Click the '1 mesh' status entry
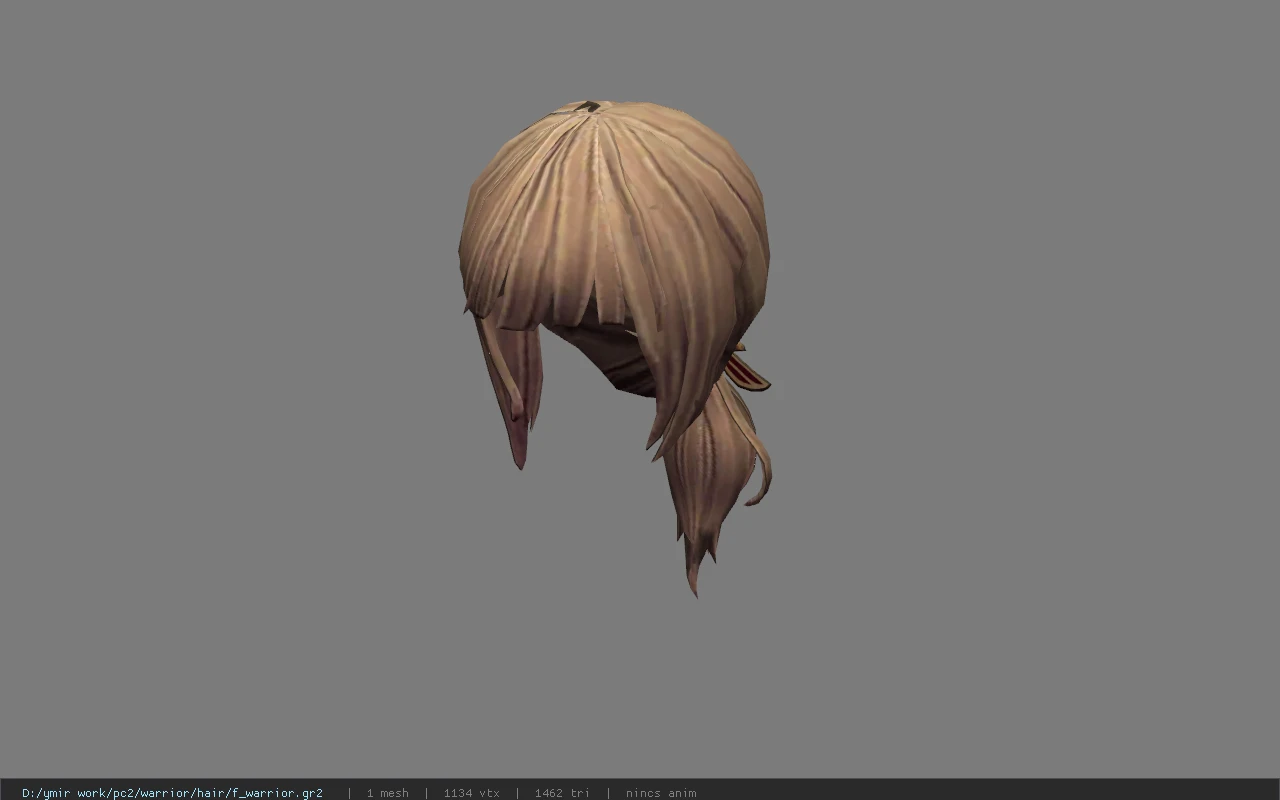Viewport: 1280px width, 800px height. click(x=387, y=793)
